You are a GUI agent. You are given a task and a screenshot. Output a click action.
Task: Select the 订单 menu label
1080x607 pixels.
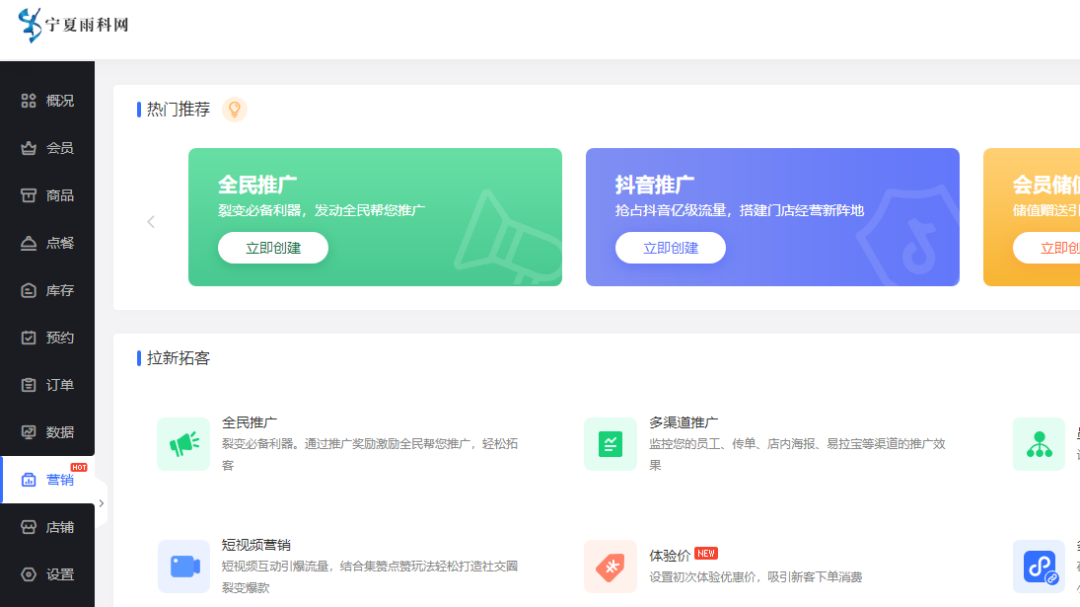click(x=60, y=385)
